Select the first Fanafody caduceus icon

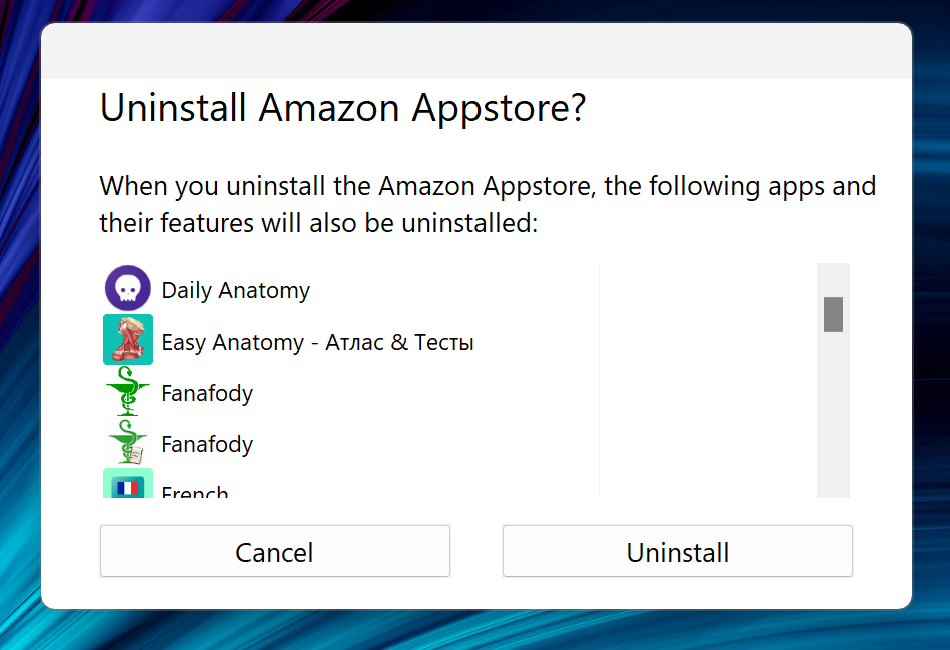[x=127, y=392]
